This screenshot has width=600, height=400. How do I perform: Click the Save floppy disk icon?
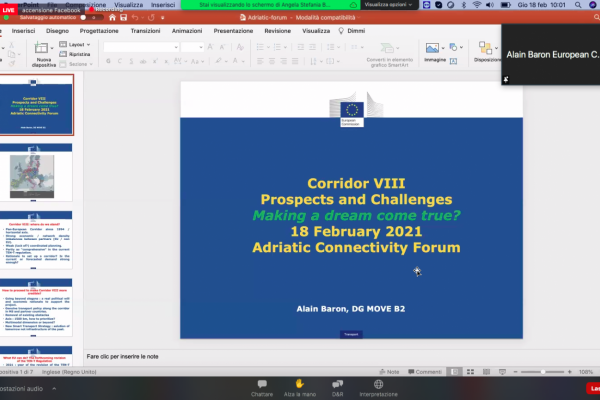[x=123, y=18]
